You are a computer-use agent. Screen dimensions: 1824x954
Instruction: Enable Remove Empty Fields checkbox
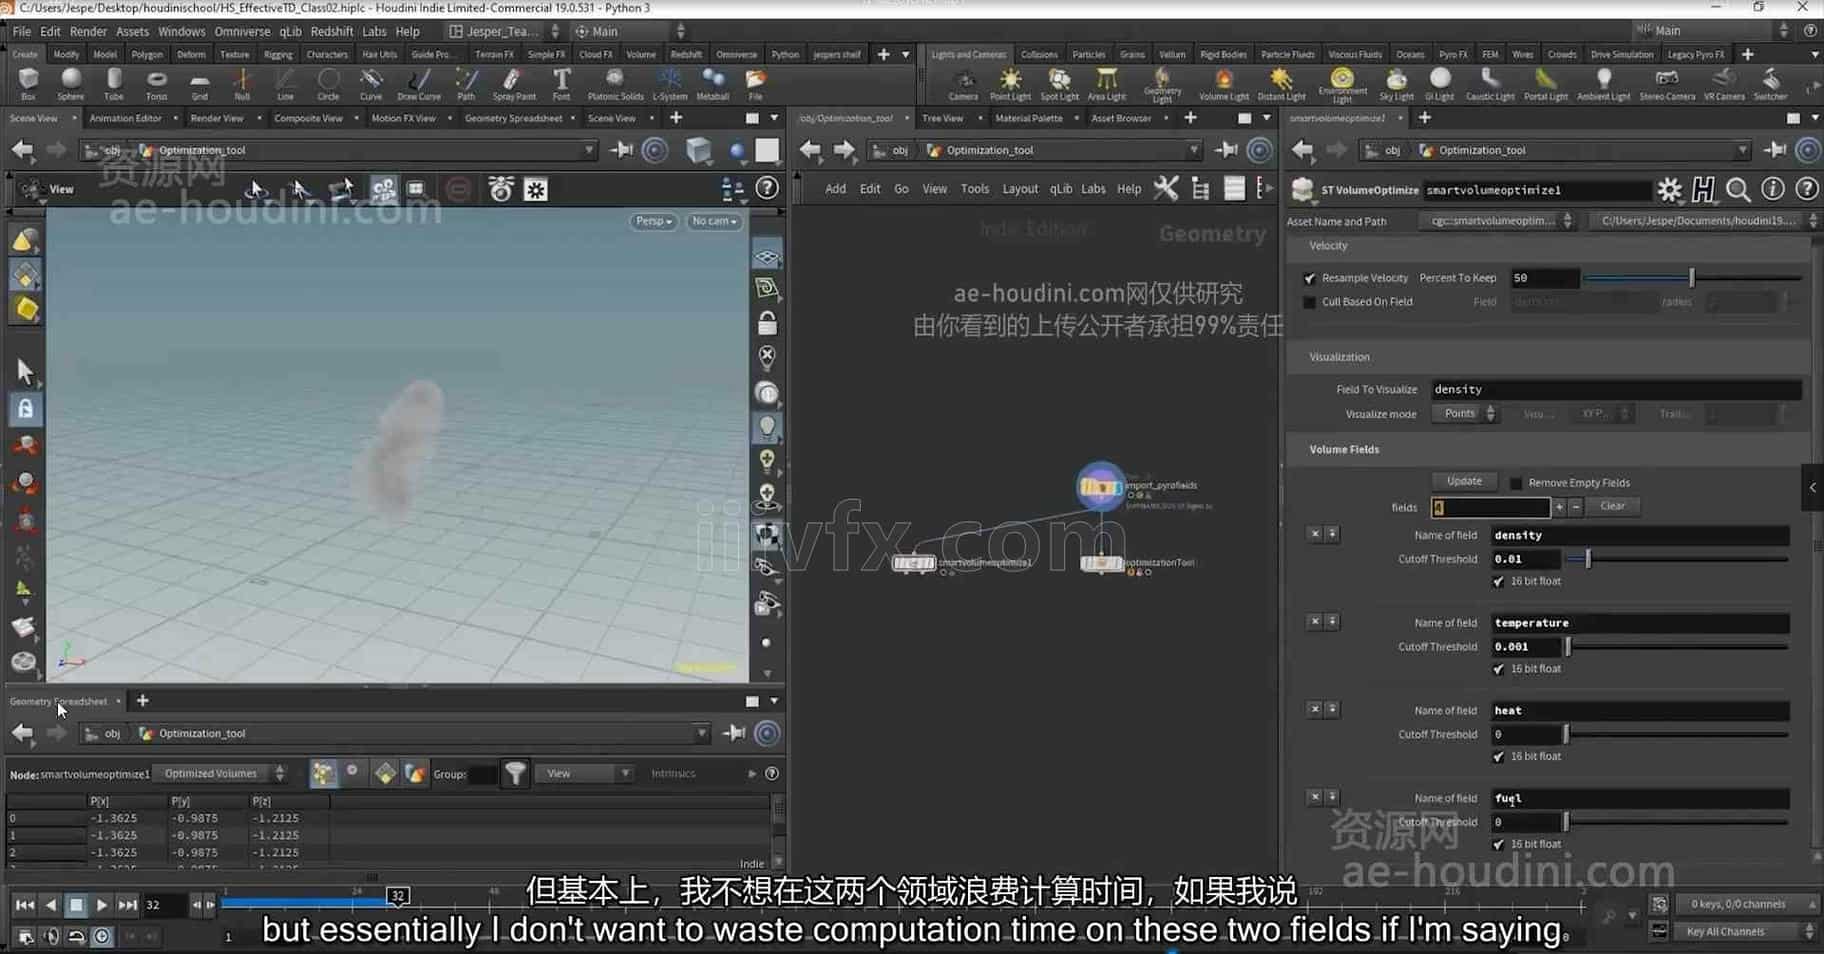tap(1516, 483)
